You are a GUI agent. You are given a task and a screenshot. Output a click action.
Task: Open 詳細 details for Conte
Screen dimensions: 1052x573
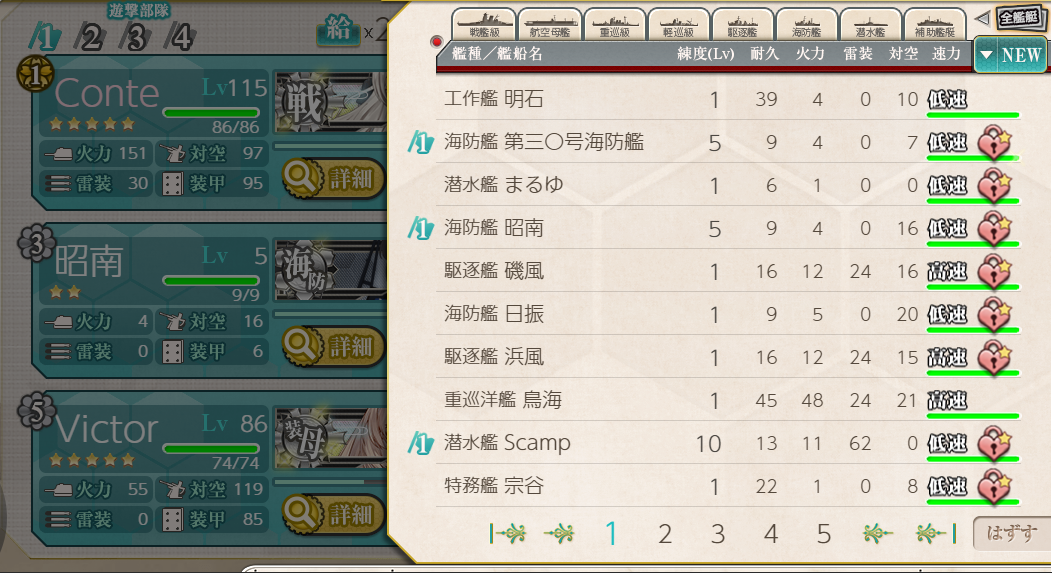coord(333,179)
